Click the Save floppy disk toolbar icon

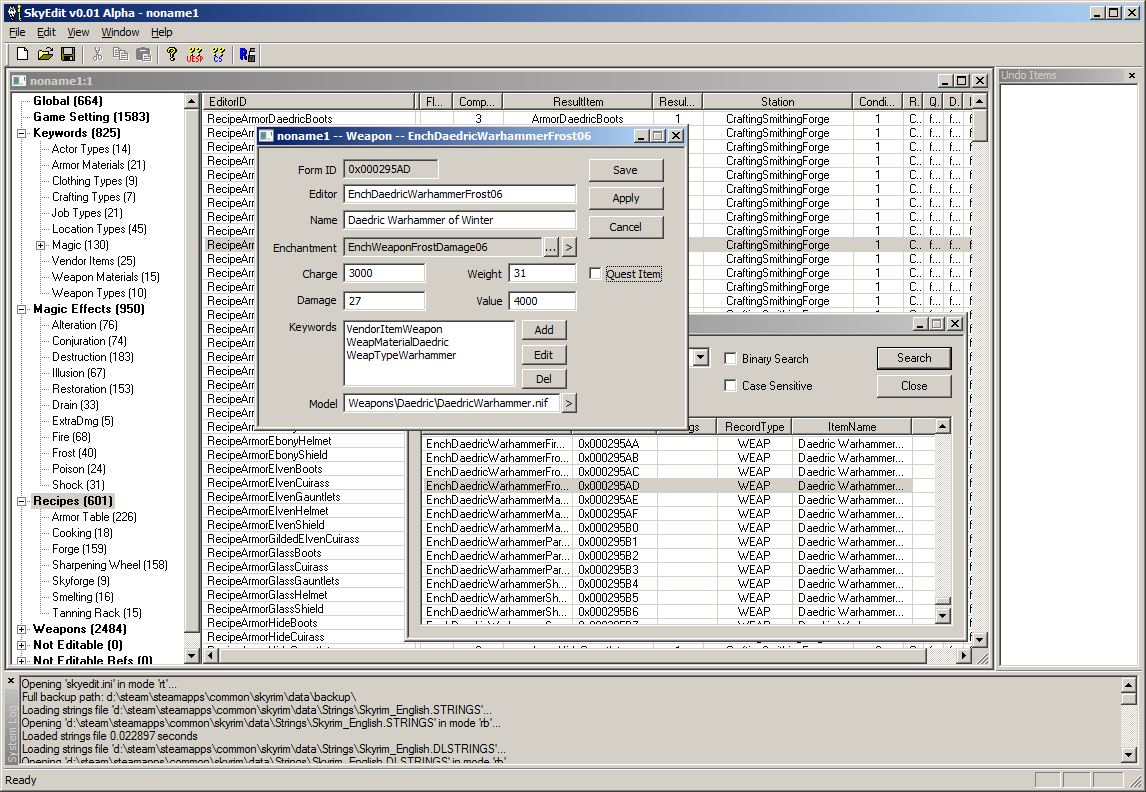[x=68, y=54]
